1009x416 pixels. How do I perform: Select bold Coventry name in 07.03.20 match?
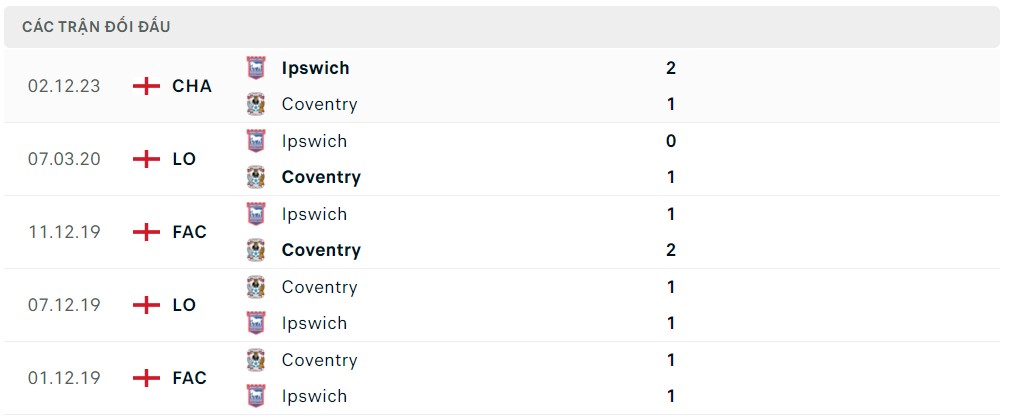pos(321,177)
